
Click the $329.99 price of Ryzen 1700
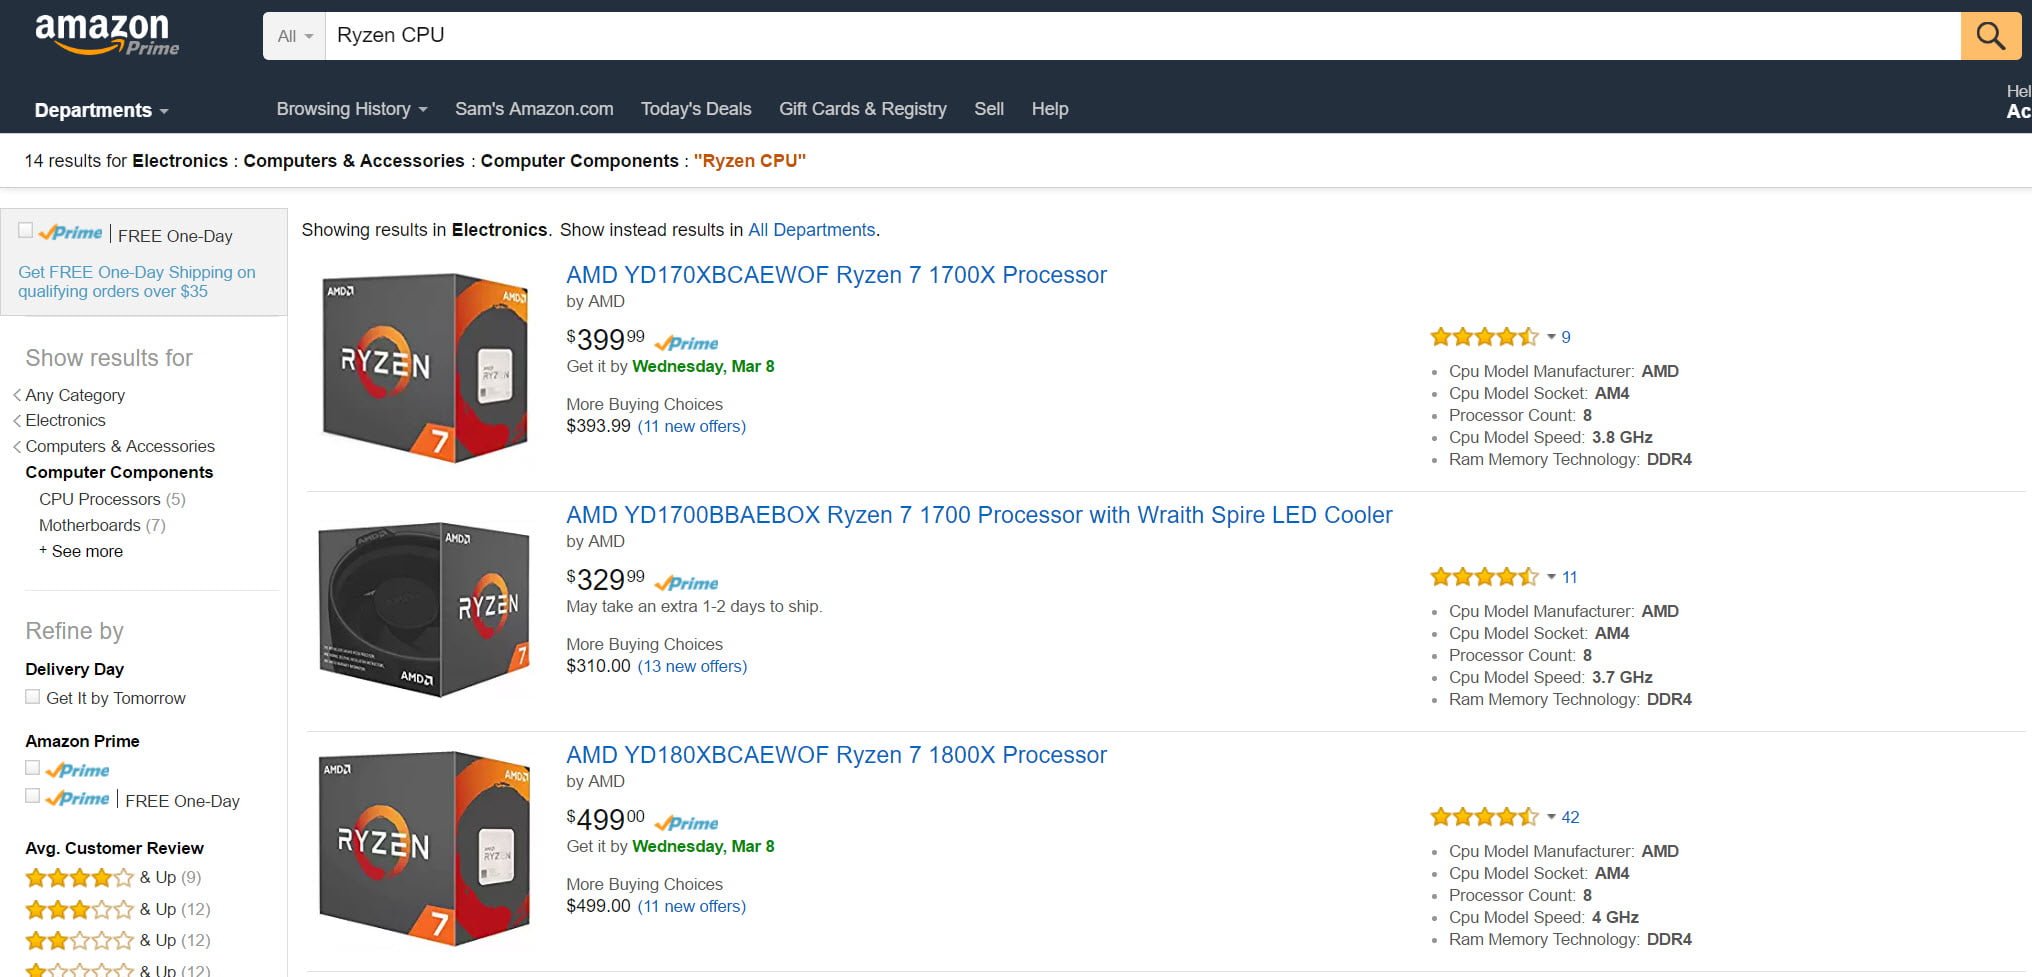(x=605, y=579)
